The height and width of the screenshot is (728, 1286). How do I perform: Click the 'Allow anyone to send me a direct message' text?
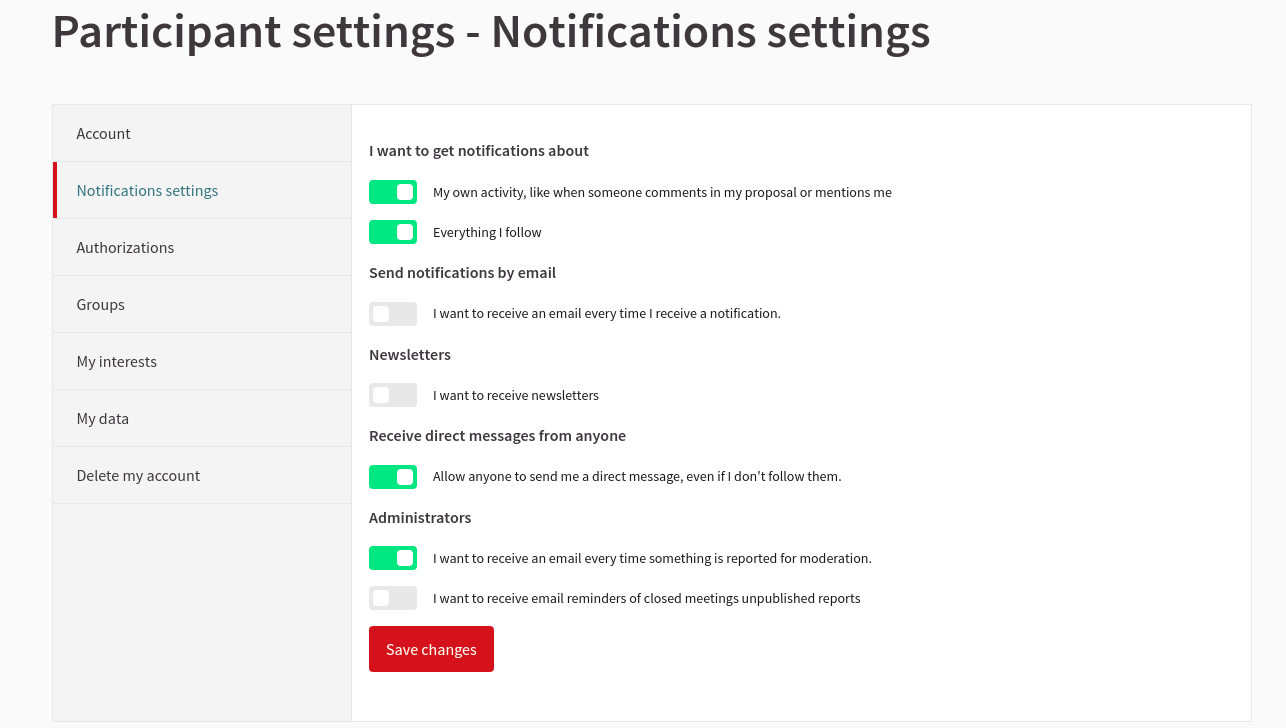pos(637,477)
